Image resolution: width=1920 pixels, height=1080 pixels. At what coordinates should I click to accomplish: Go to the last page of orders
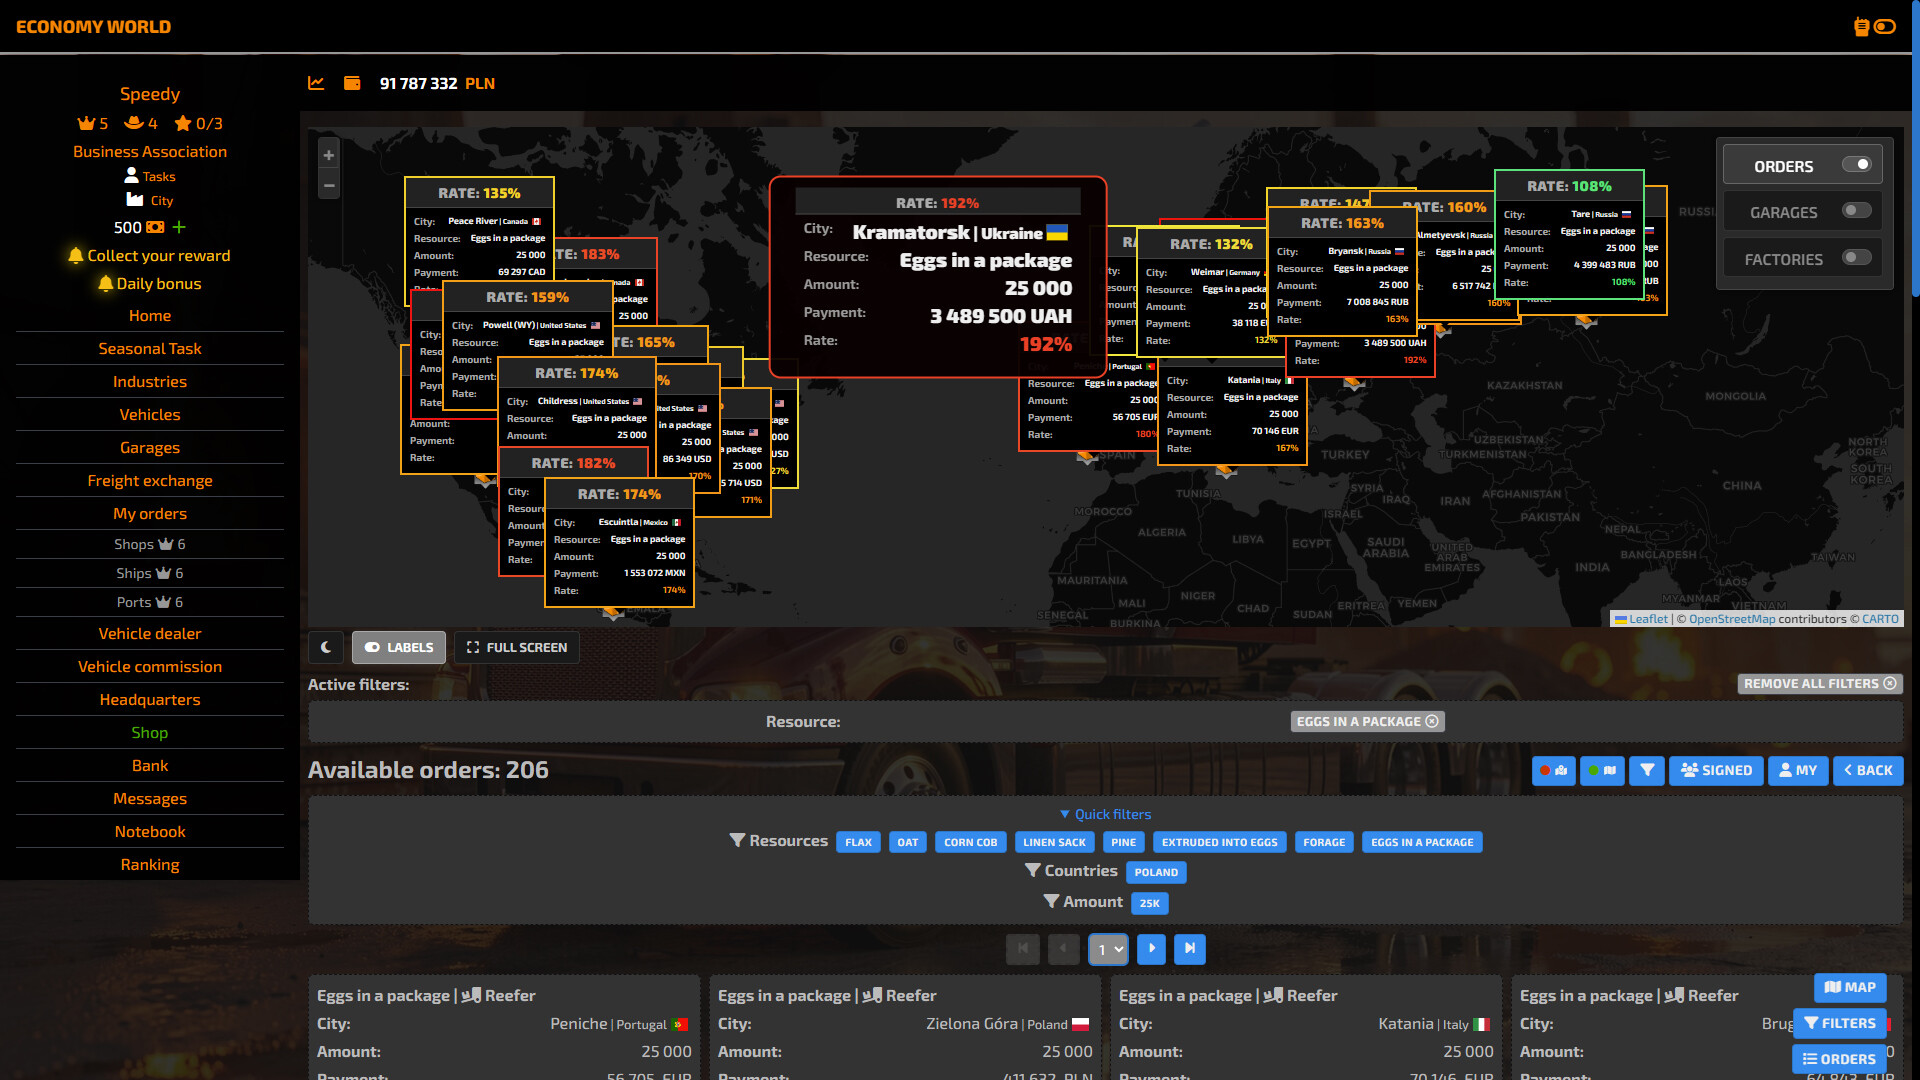[x=1189, y=949]
